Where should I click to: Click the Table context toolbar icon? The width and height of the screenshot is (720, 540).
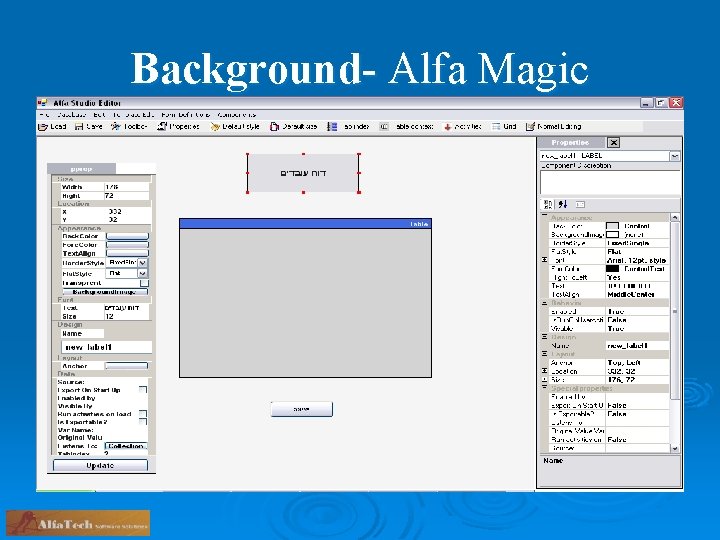click(x=384, y=127)
